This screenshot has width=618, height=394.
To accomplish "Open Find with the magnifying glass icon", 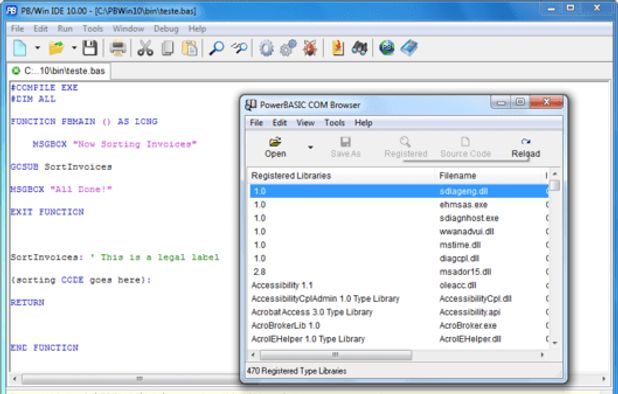I will (216, 48).
